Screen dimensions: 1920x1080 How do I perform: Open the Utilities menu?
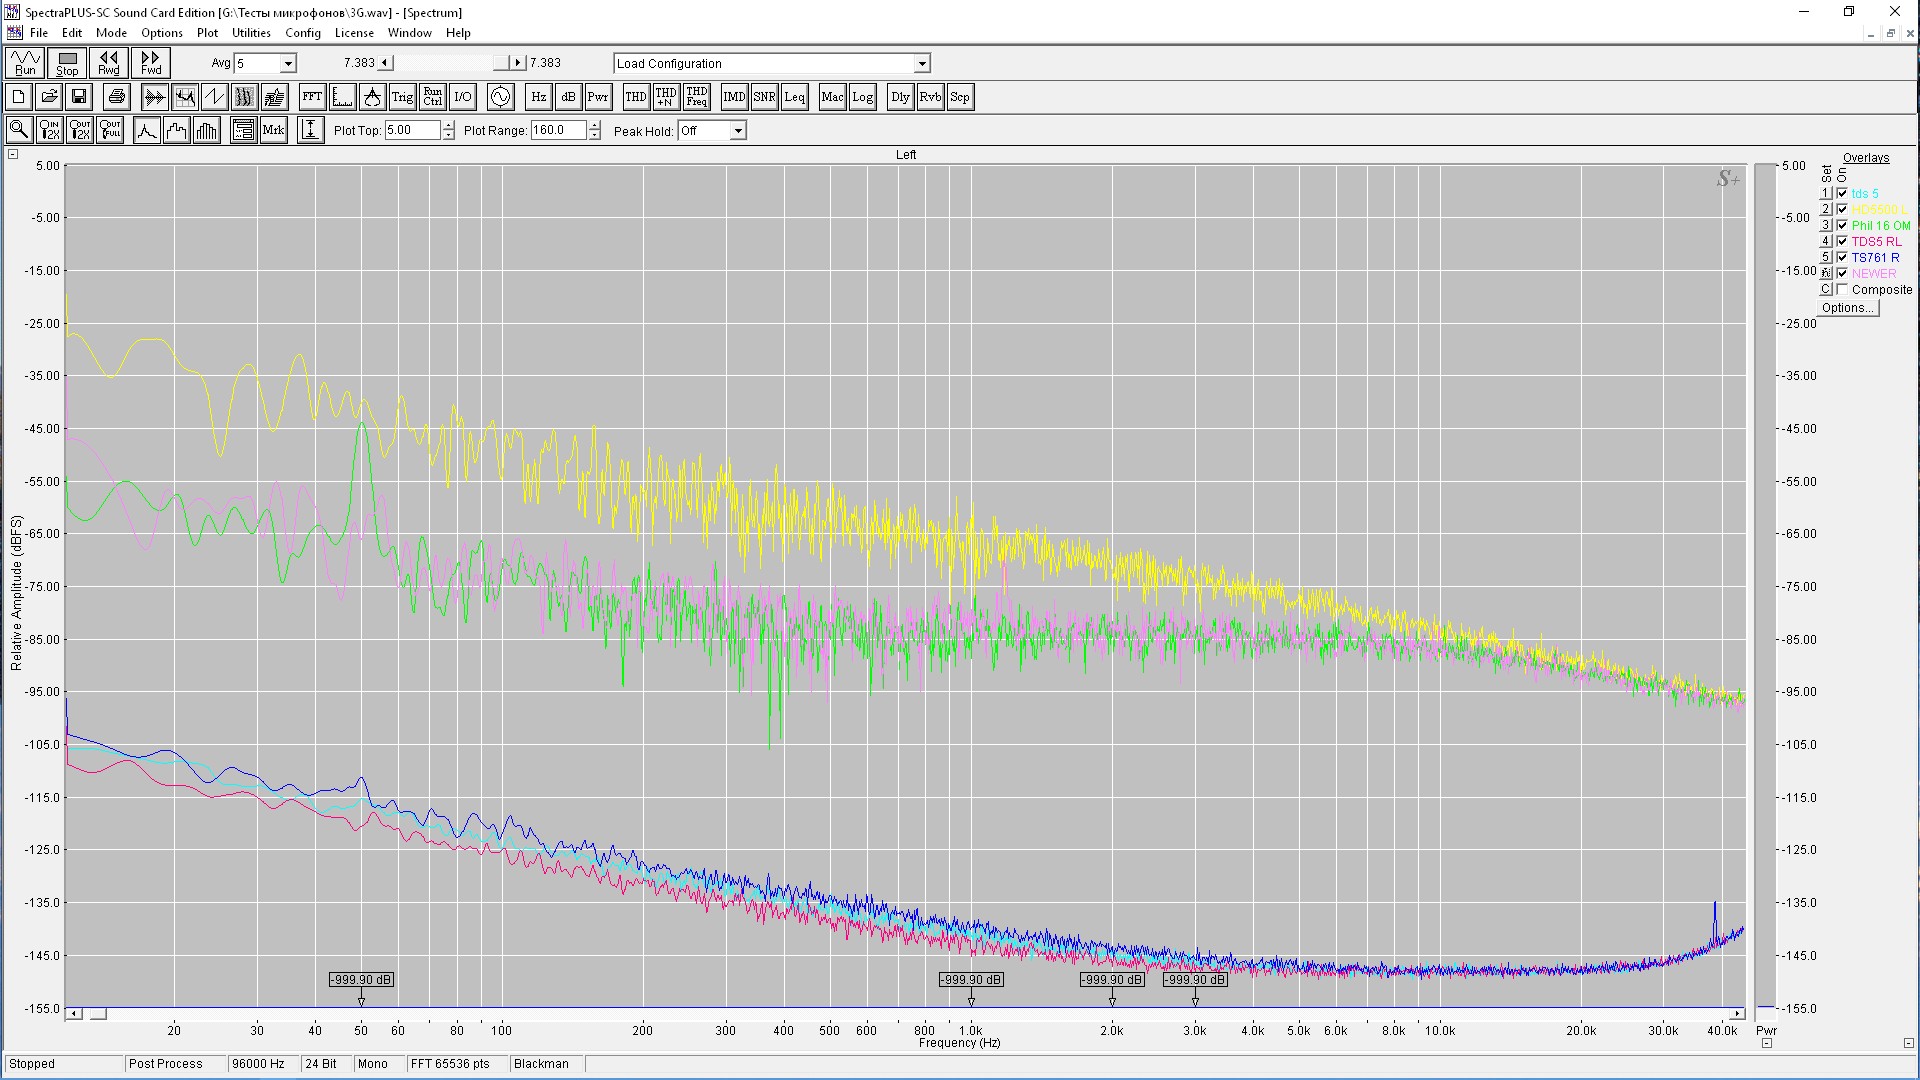point(251,33)
